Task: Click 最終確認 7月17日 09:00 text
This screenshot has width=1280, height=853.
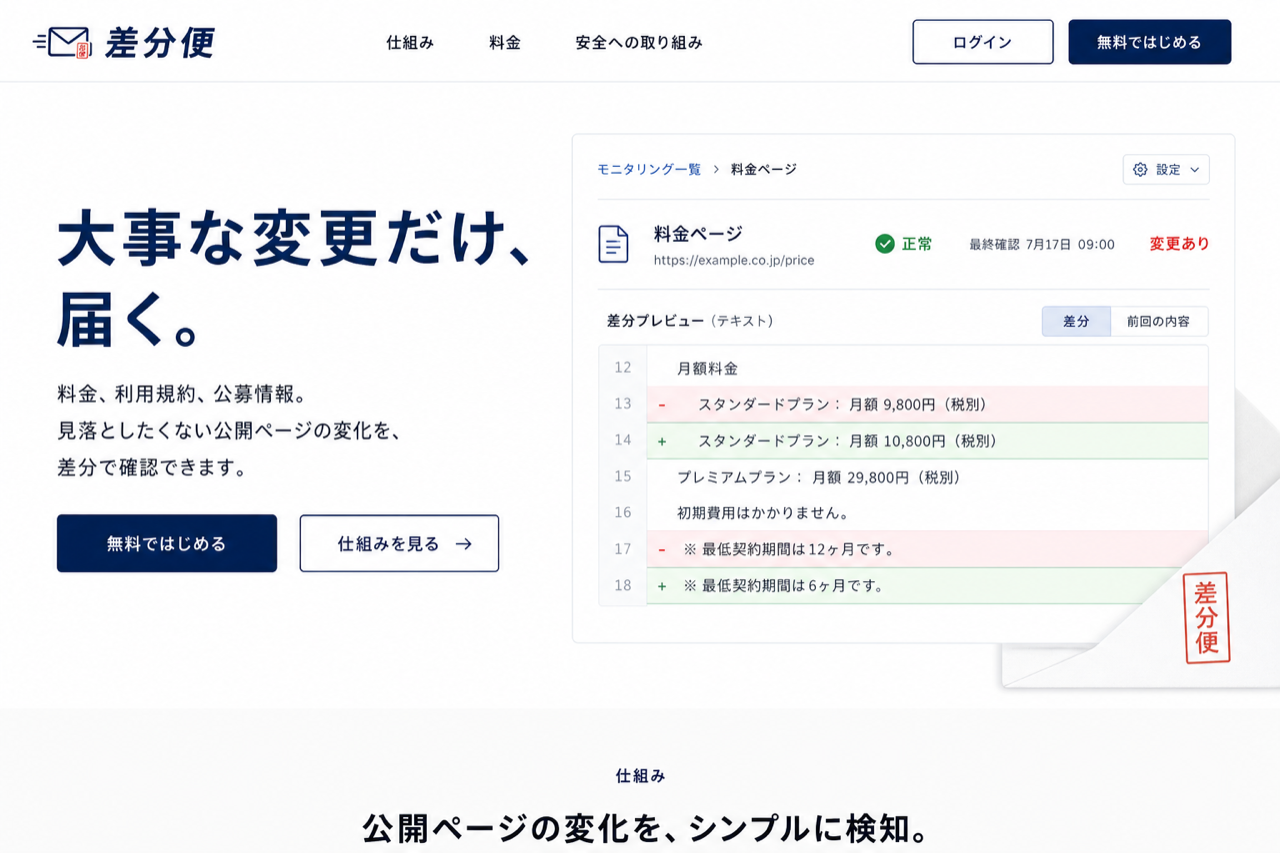Action: click(1042, 244)
